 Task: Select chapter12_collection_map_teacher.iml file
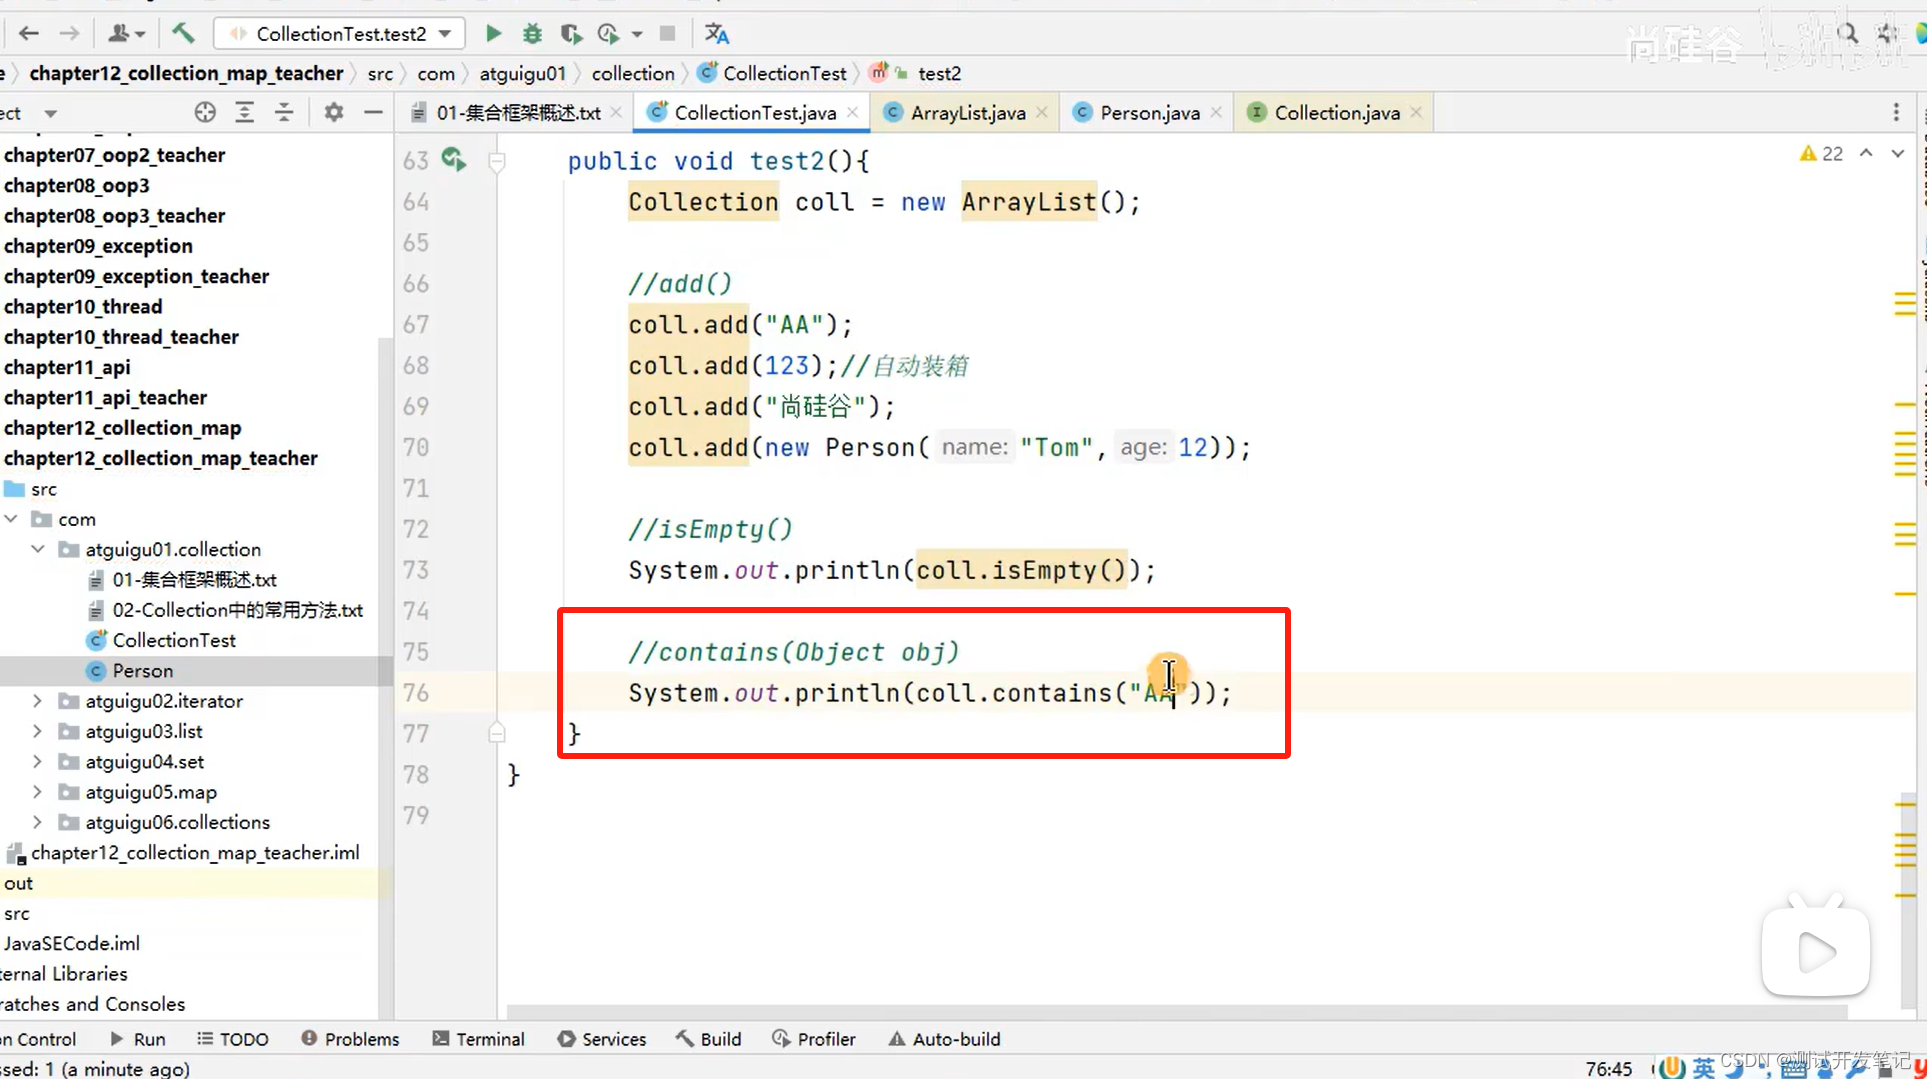[x=195, y=852]
